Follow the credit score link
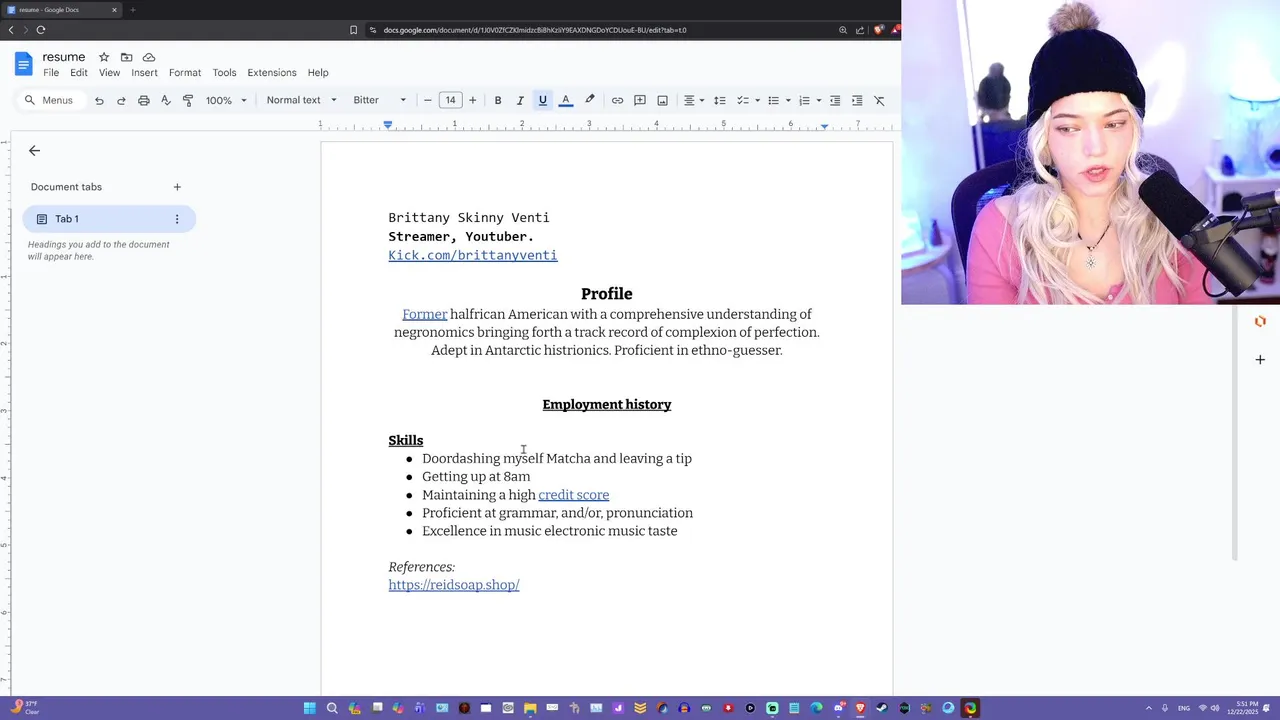This screenshot has width=1280, height=720. pyautogui.click(x=574, y=495)
